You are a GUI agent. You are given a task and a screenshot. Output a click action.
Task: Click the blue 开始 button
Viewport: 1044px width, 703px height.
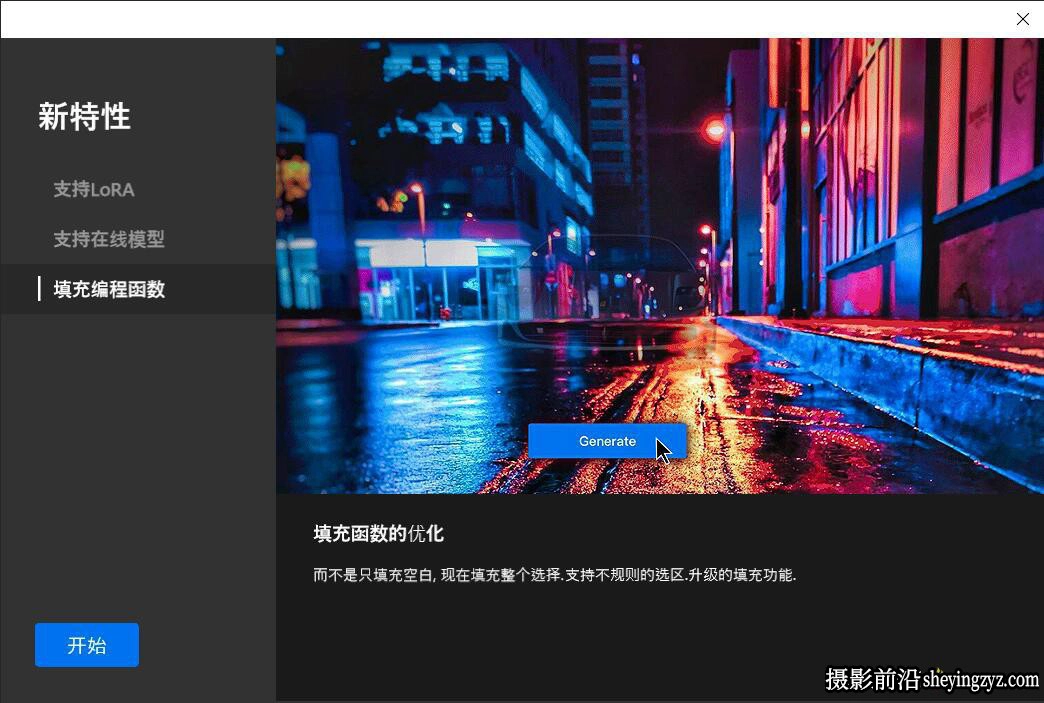87,644
